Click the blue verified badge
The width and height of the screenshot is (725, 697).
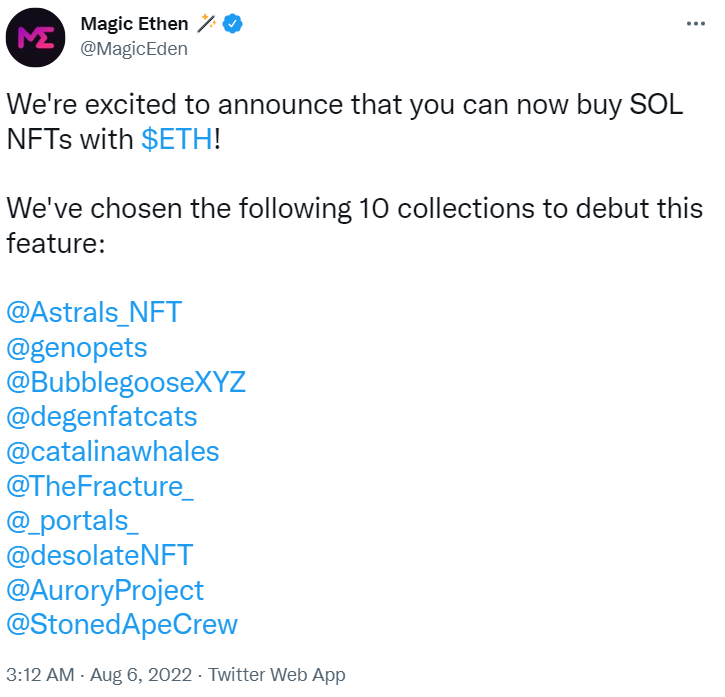tap(233, 24)
